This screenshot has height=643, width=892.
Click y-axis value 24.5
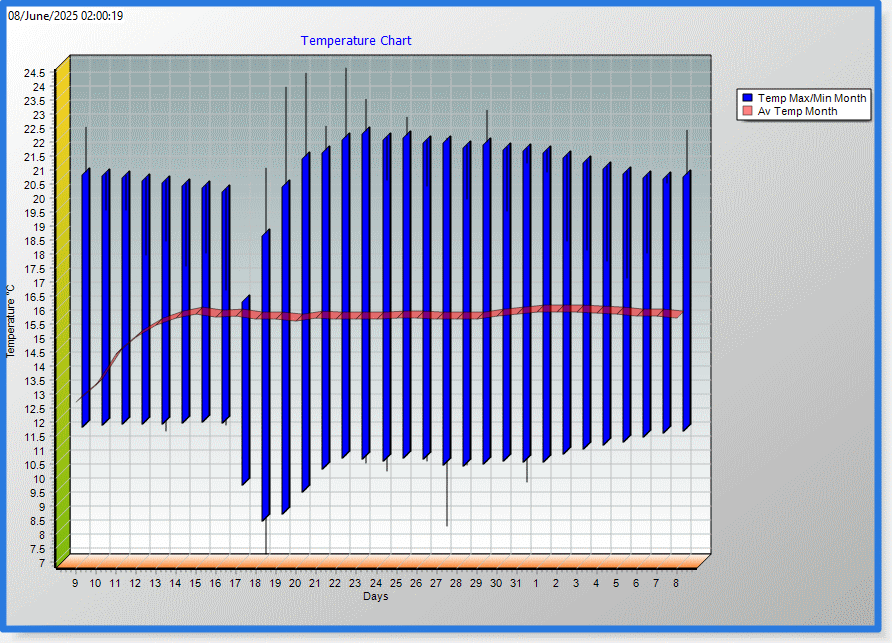(34, 73)
